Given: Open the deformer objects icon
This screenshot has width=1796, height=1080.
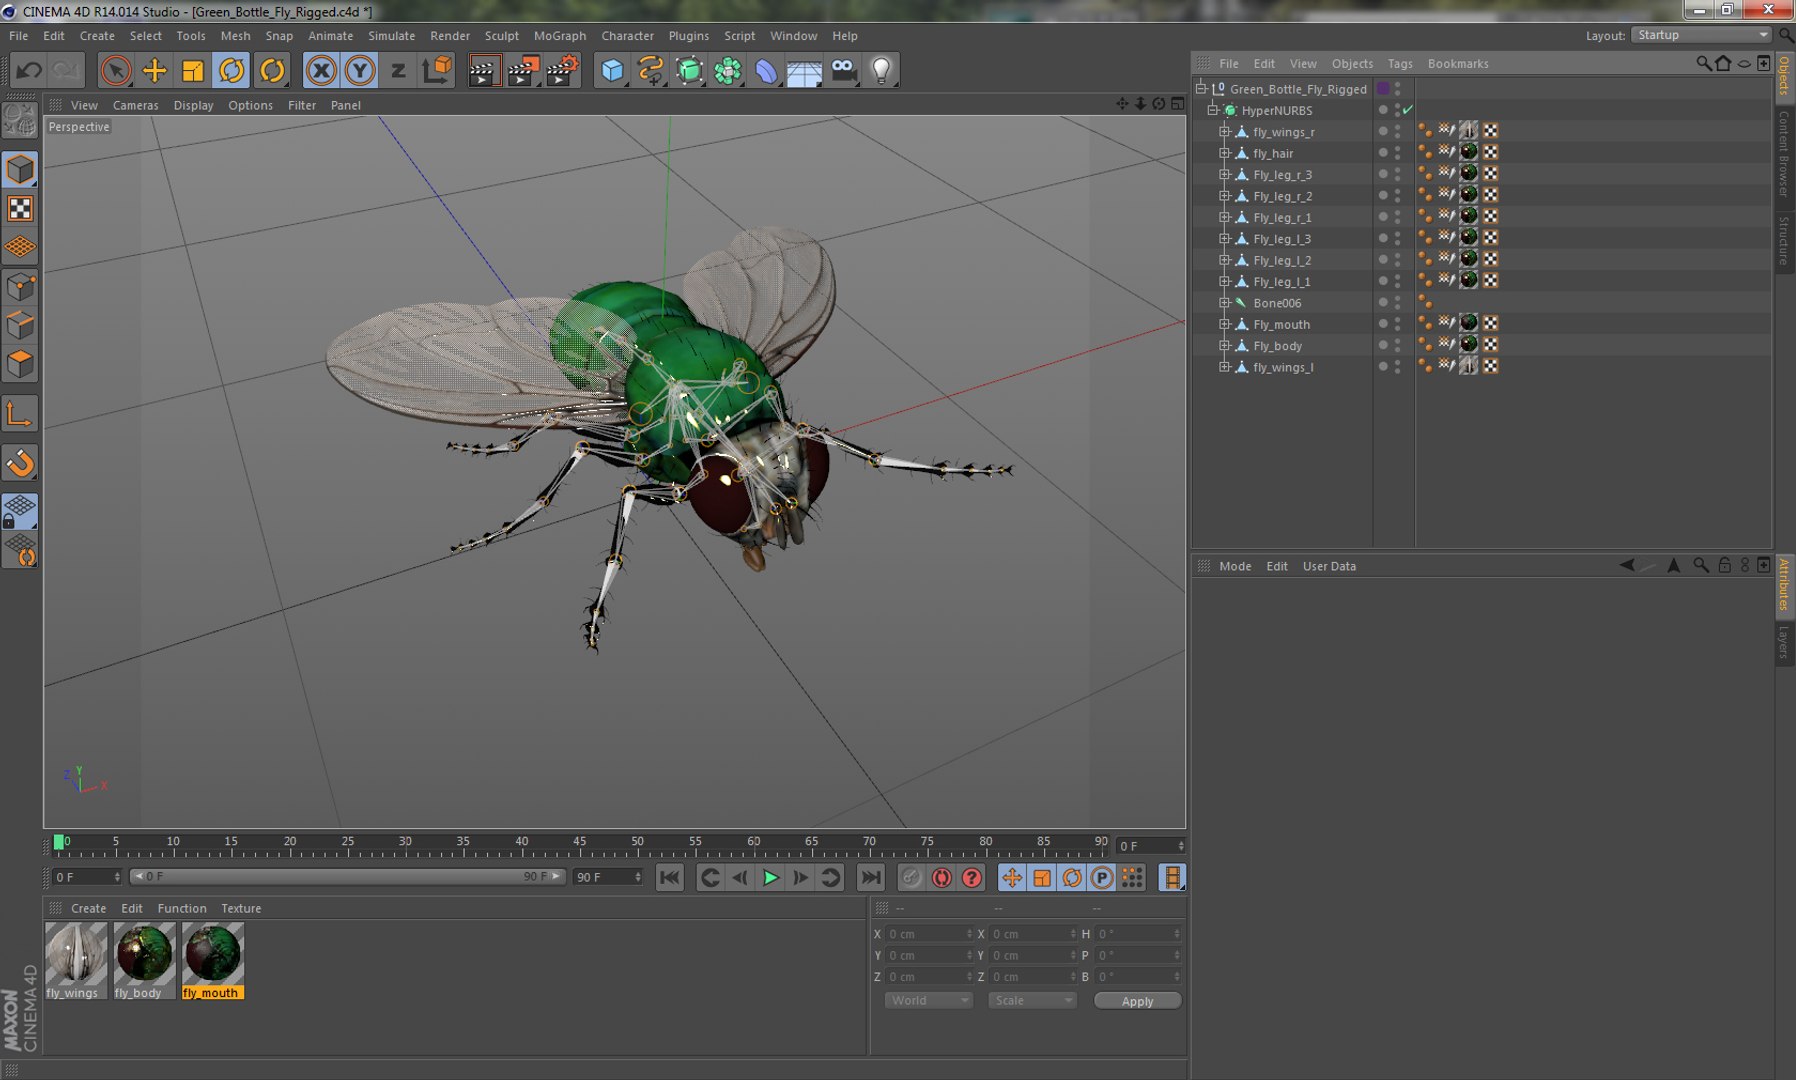Looking at the screenshot, I should (766, 70).
